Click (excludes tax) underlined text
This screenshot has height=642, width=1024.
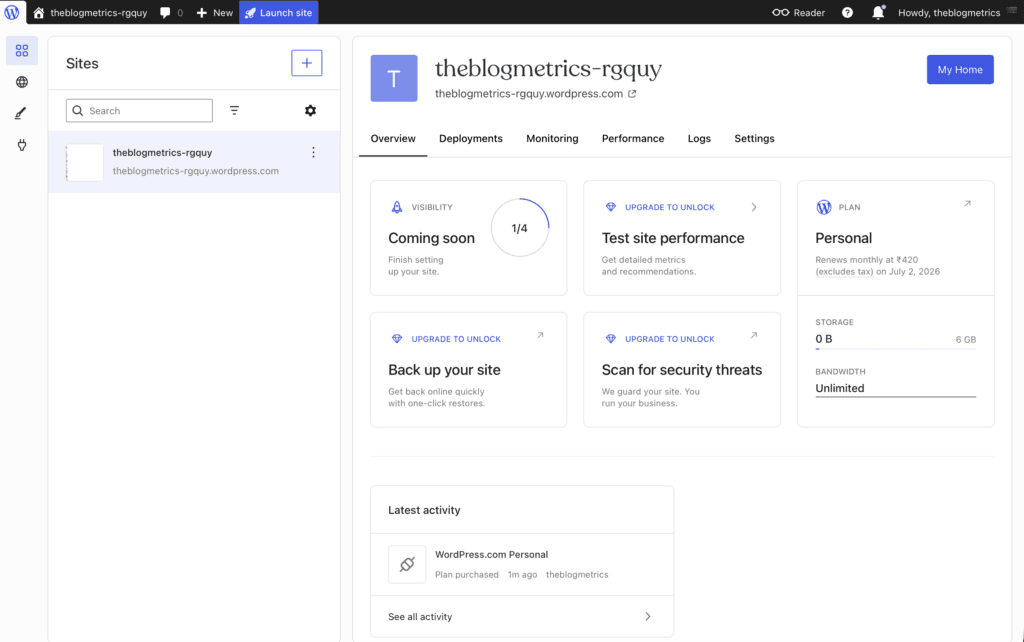pyautogui.click(x=844, y=272)
